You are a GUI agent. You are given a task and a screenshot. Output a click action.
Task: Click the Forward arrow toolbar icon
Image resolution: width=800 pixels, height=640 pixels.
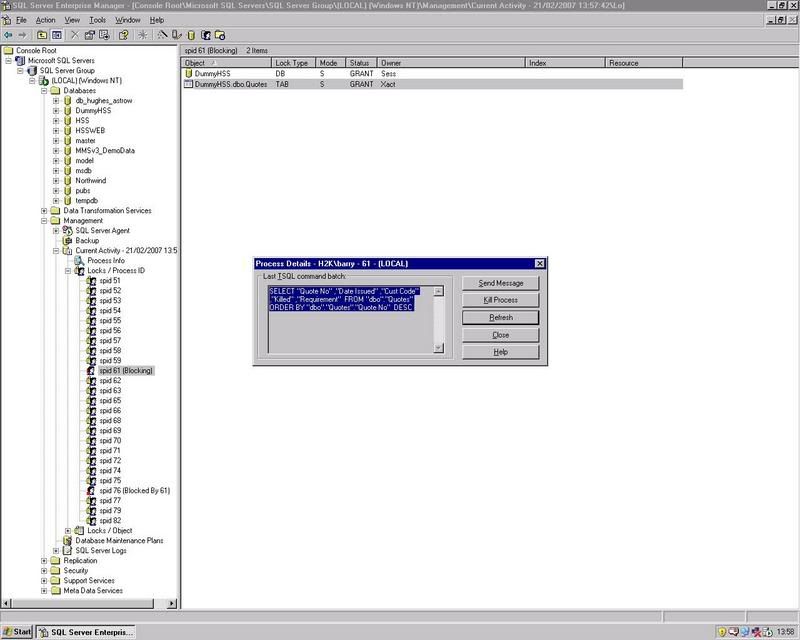coord(22,35)
